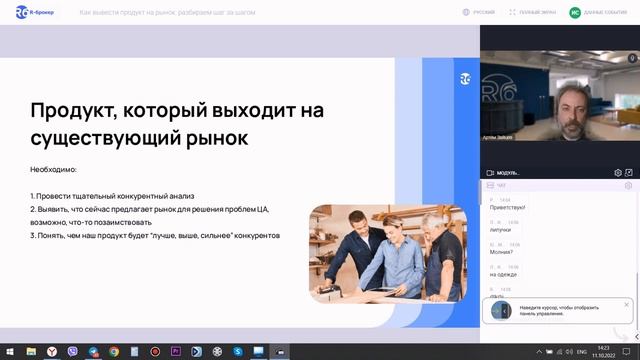The image size is (640, 360).
Task: Open video module settings gear
Action: coord(618,173)
